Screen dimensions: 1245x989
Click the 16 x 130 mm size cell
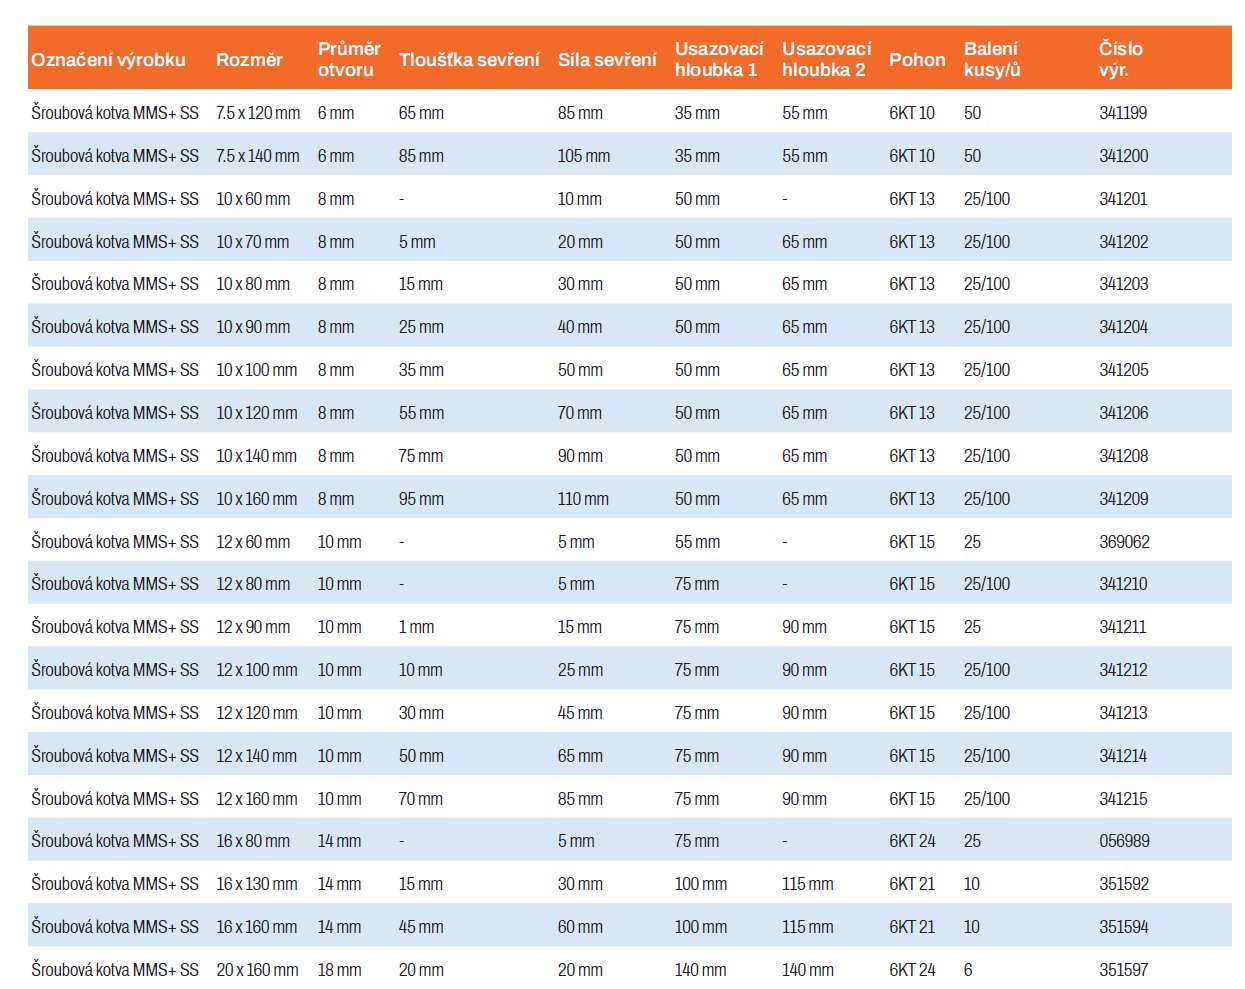(x=256, y=884)
